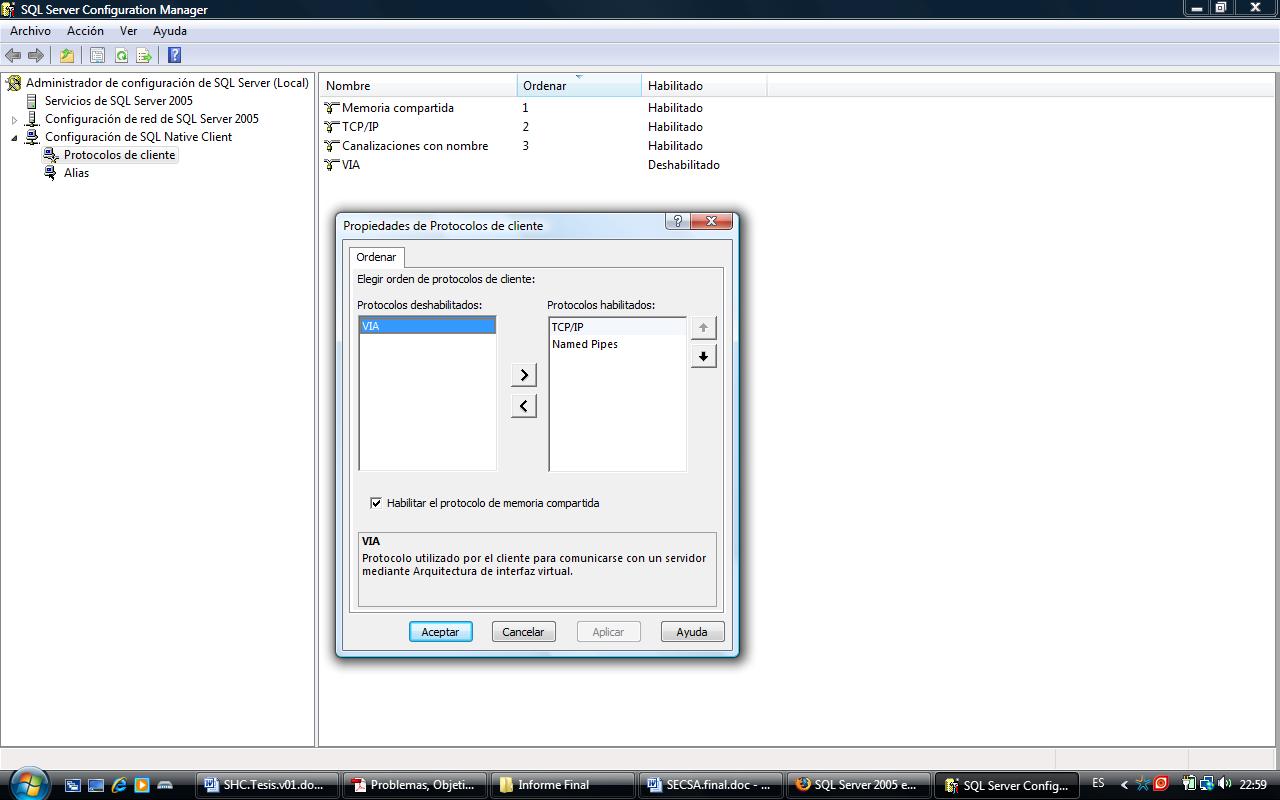Click the Habilitado column header
1280x800 pixels.
pyautogui.click(x=704, y=86)
